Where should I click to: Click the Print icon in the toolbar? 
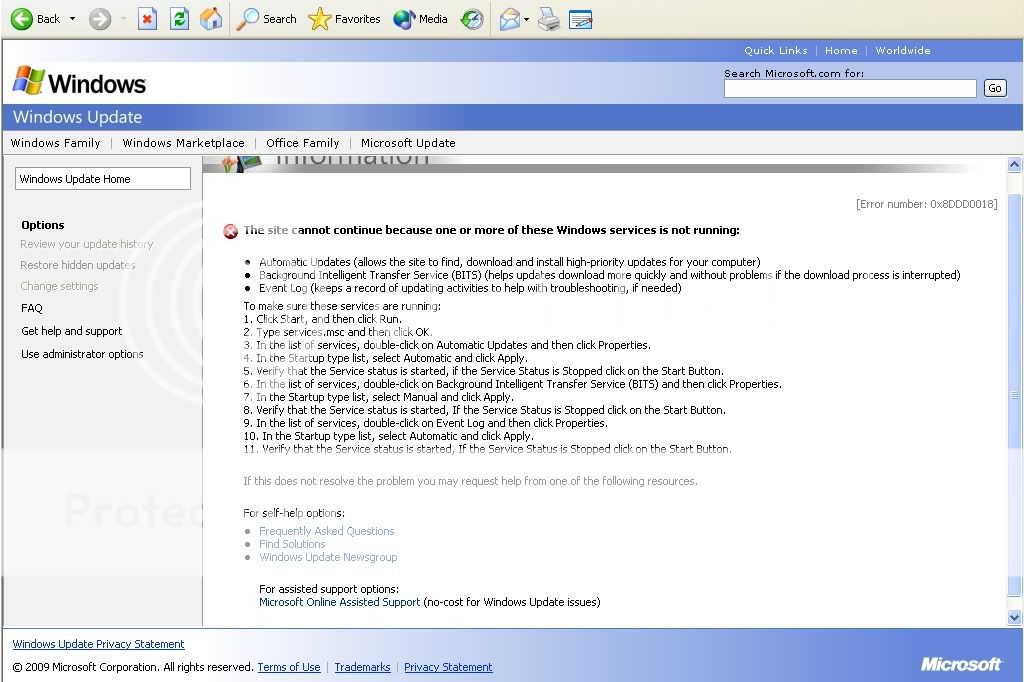549,20
